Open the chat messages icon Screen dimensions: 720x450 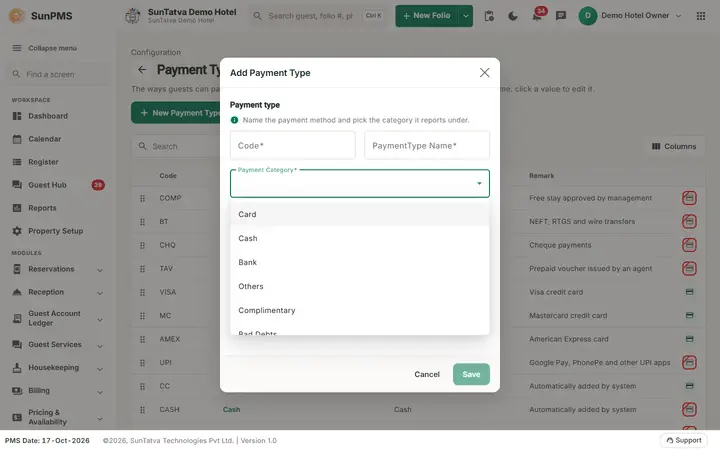[x=561, y=16]
